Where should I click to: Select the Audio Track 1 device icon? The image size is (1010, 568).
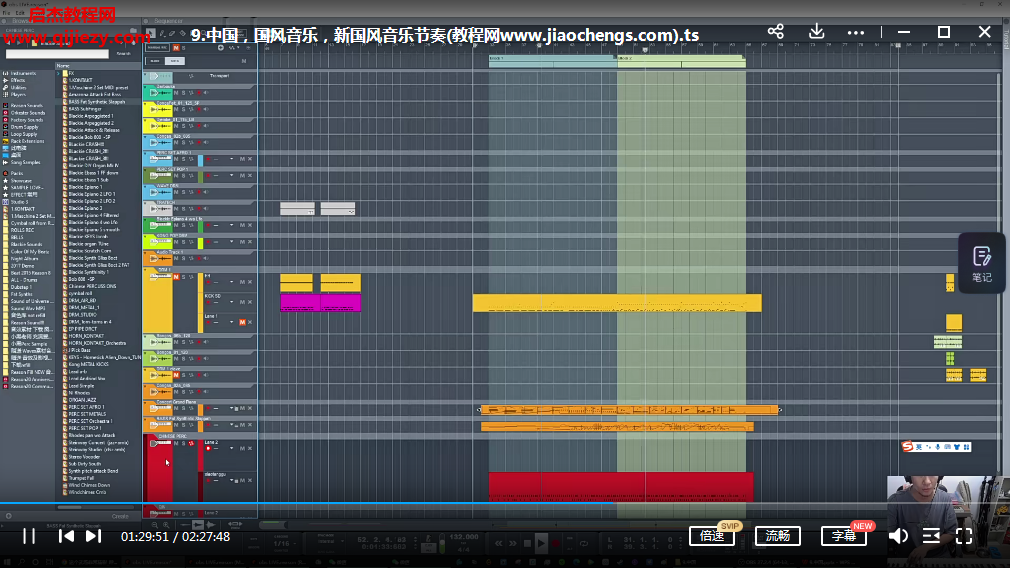point(158,258)
